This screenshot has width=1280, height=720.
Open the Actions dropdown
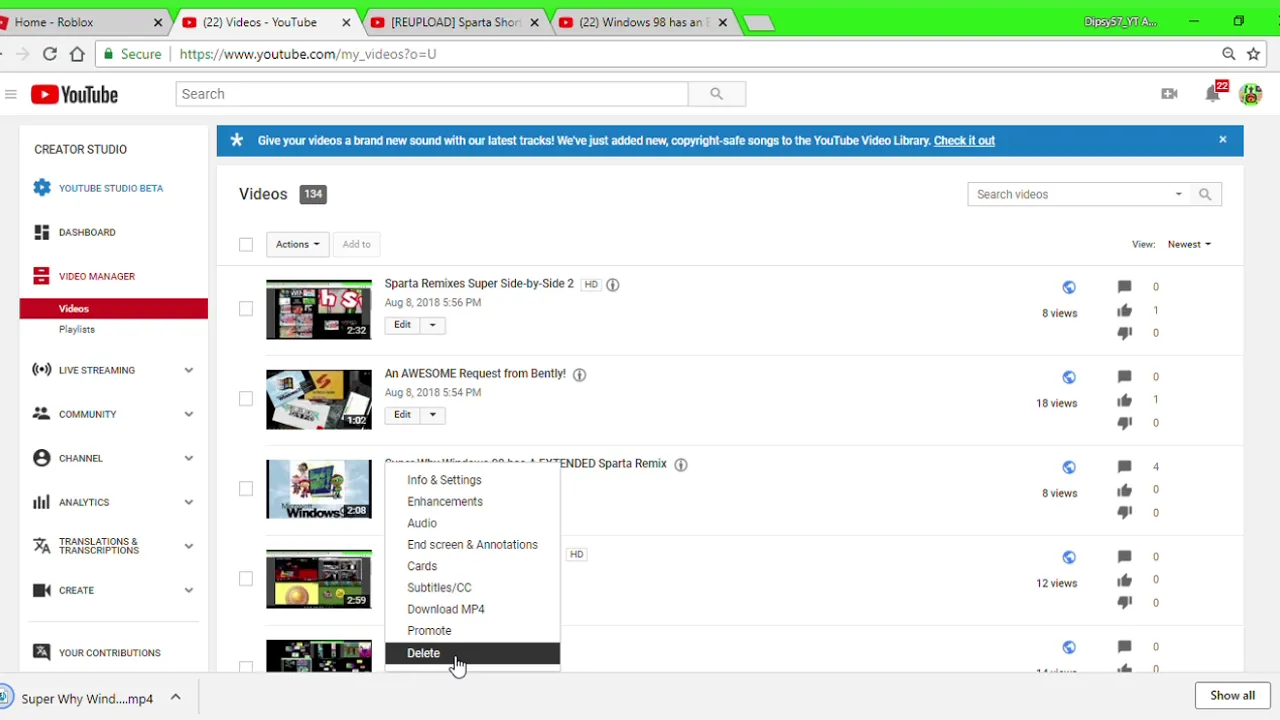pos(297,244)
